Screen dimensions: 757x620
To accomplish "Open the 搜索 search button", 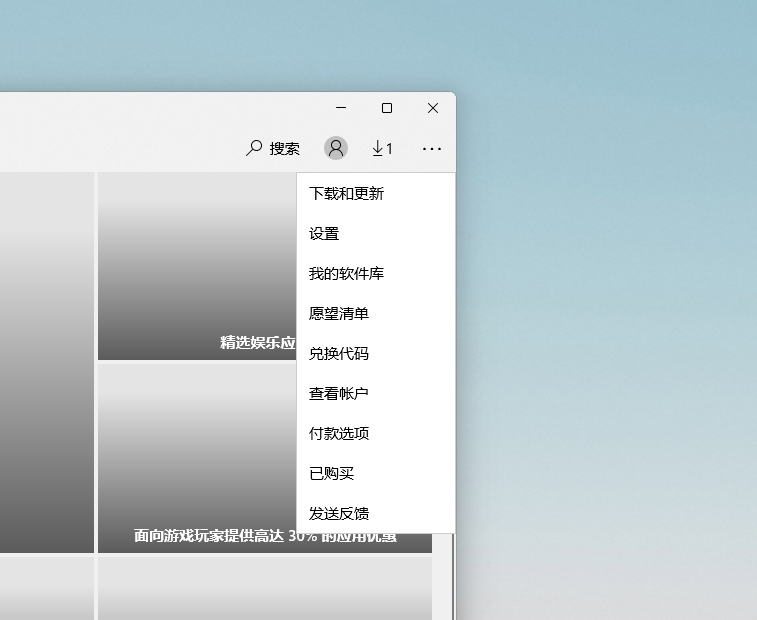I will 273,148.
